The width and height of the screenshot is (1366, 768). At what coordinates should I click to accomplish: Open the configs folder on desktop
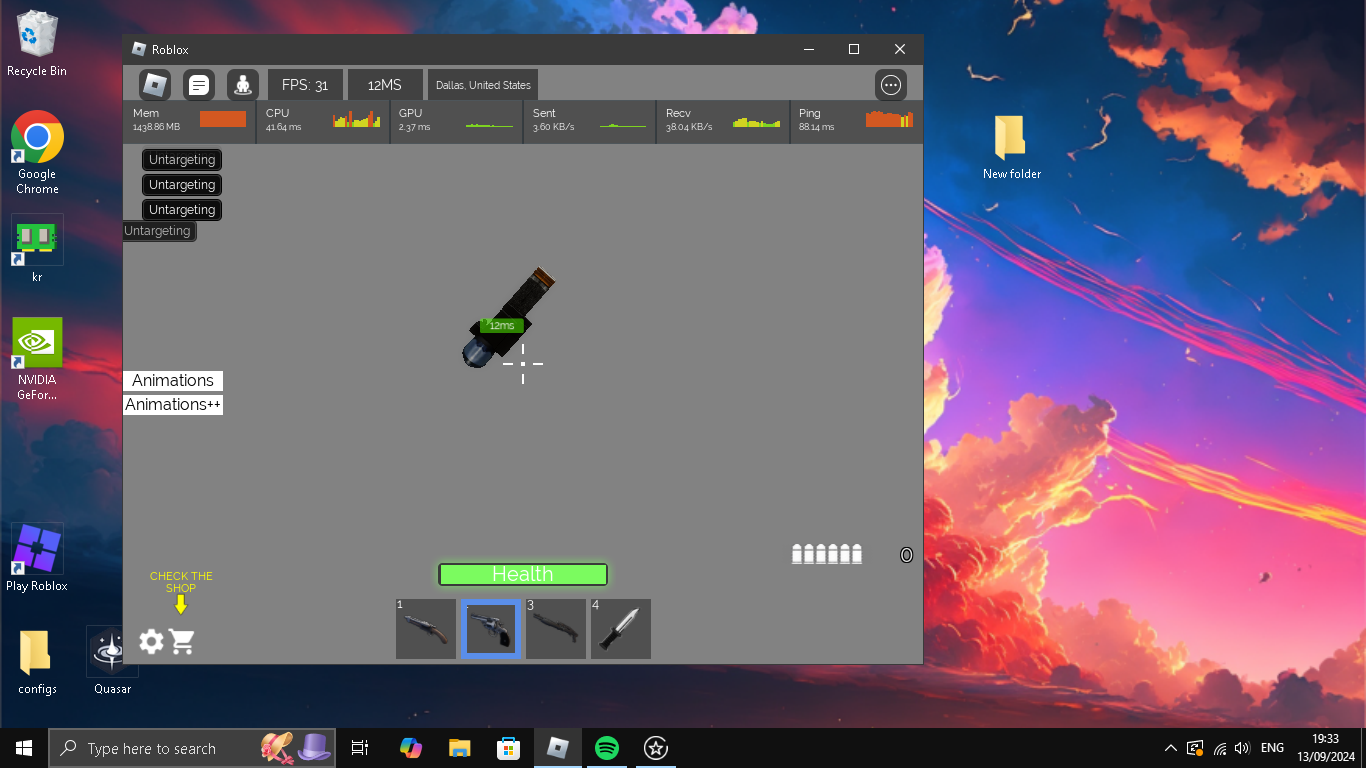tap(37, 661)
